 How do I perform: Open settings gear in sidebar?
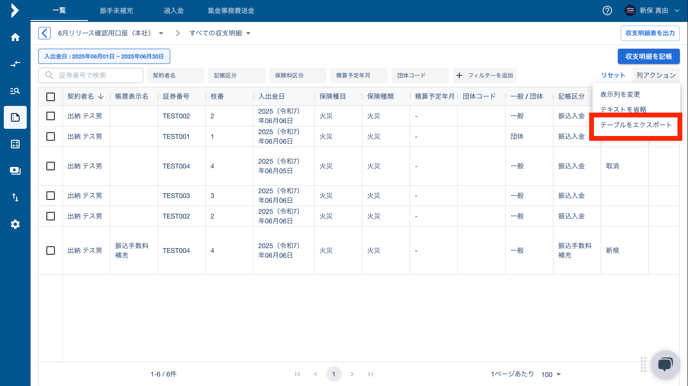coord(15,224)
